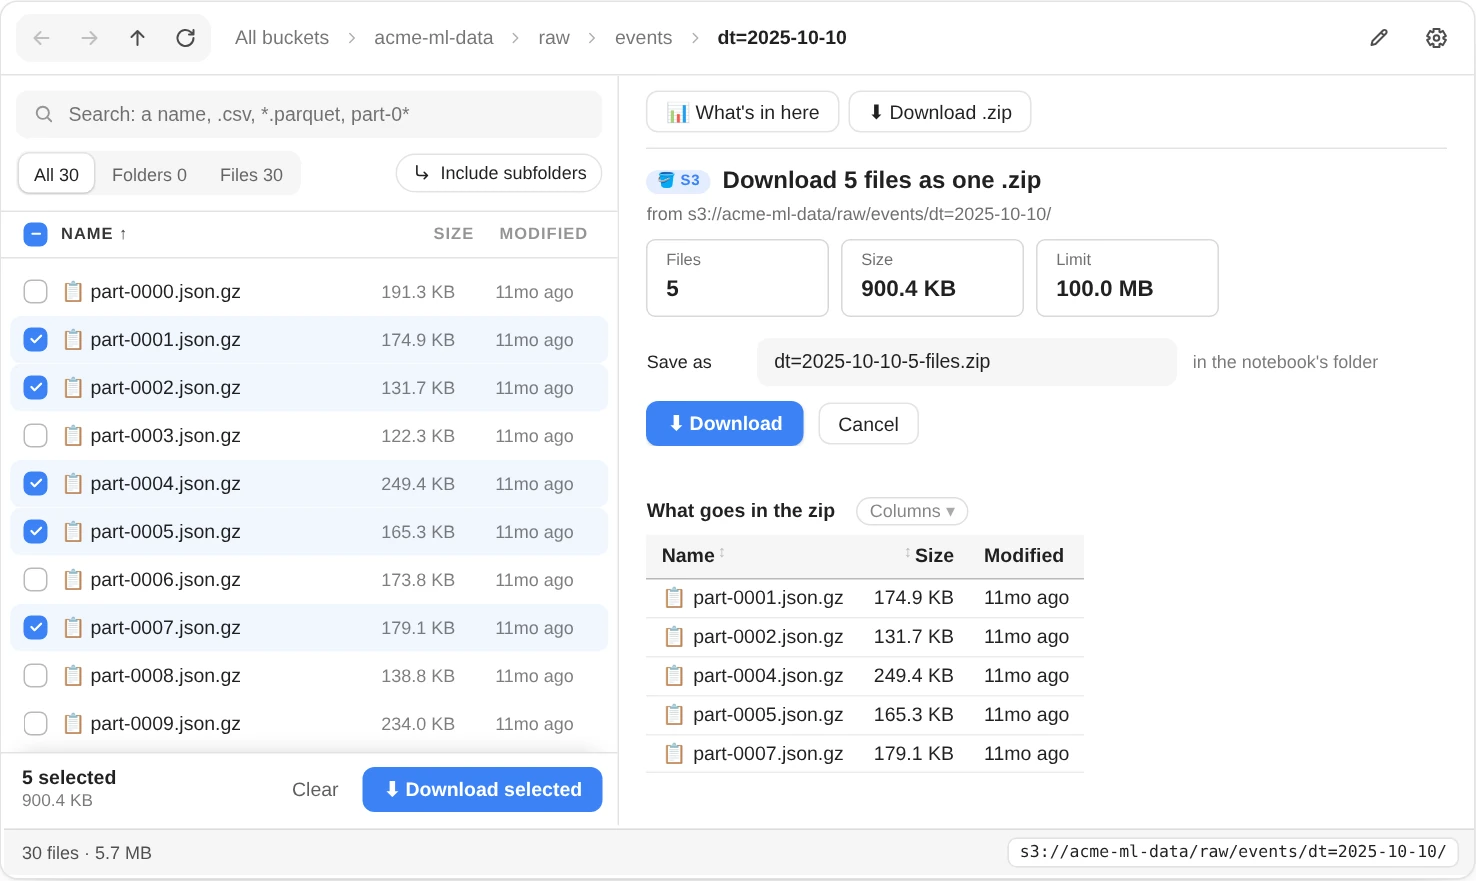Click the Size 900.4 KB card
Viewport: 1476px width, 881px height.
(932, 278)
